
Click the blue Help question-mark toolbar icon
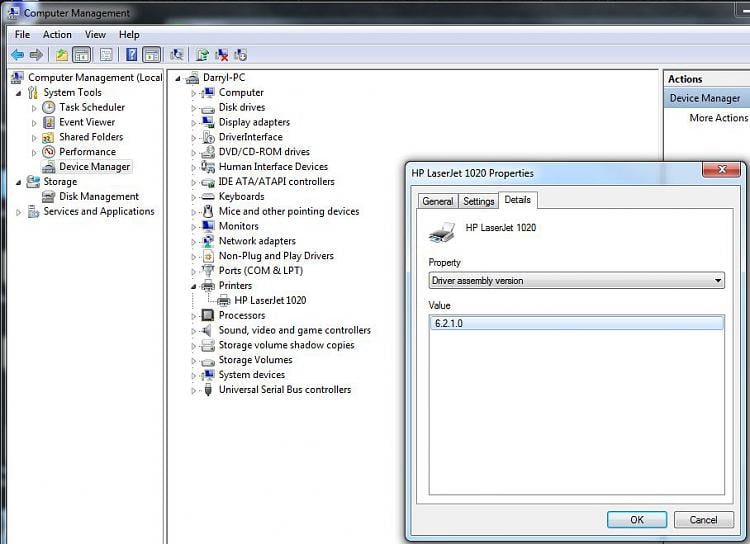(x=132, y=55)
